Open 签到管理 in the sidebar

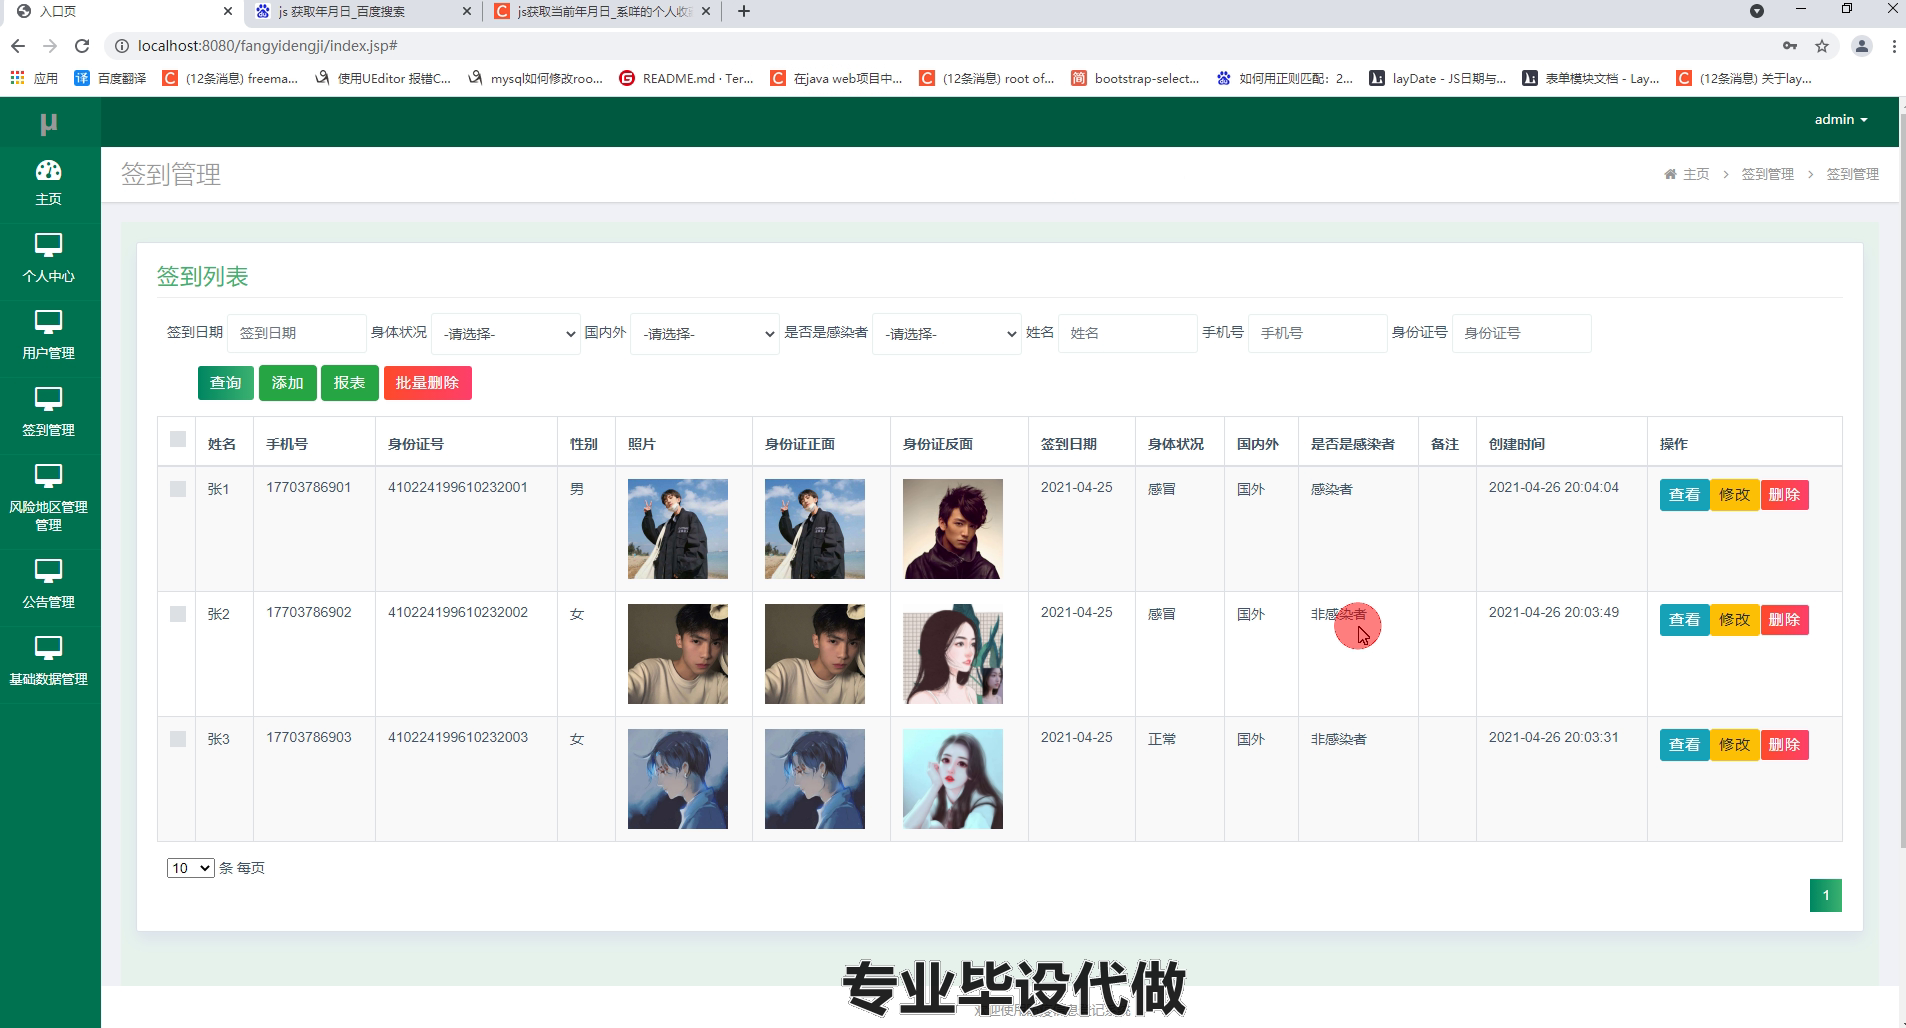click(48, 412)
